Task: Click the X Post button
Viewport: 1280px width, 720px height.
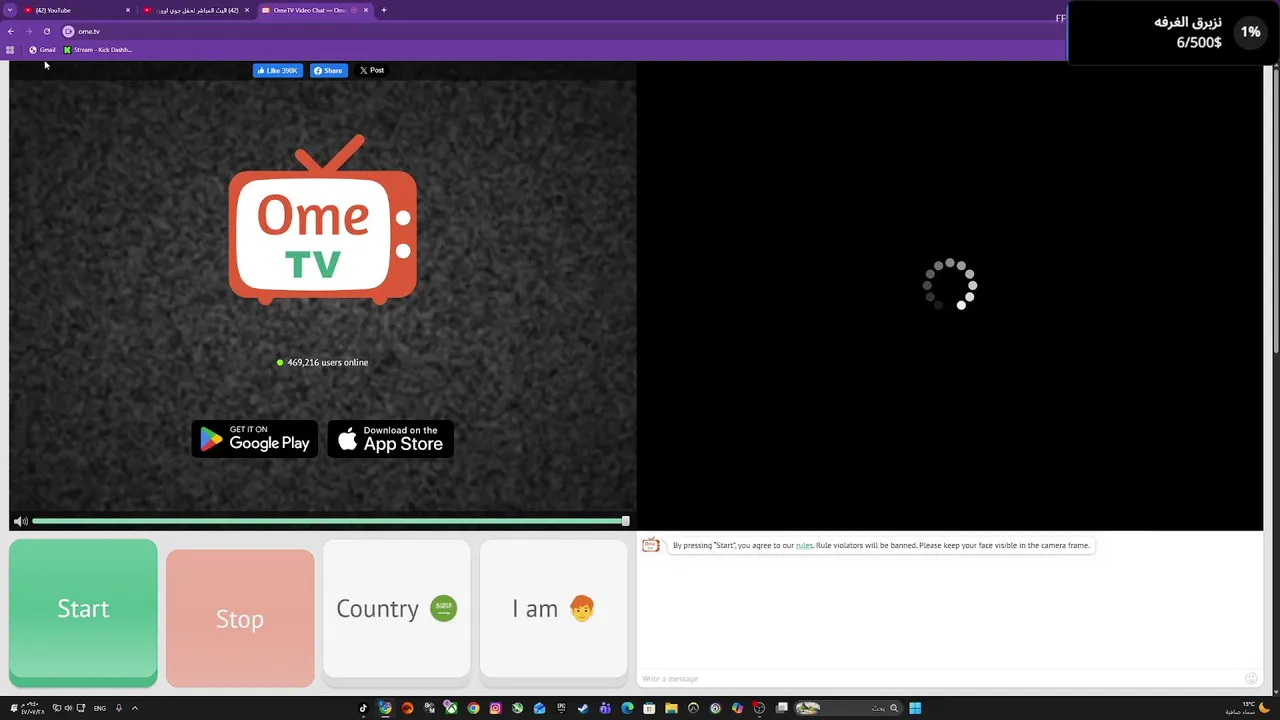Action: [x=371, y=70]
